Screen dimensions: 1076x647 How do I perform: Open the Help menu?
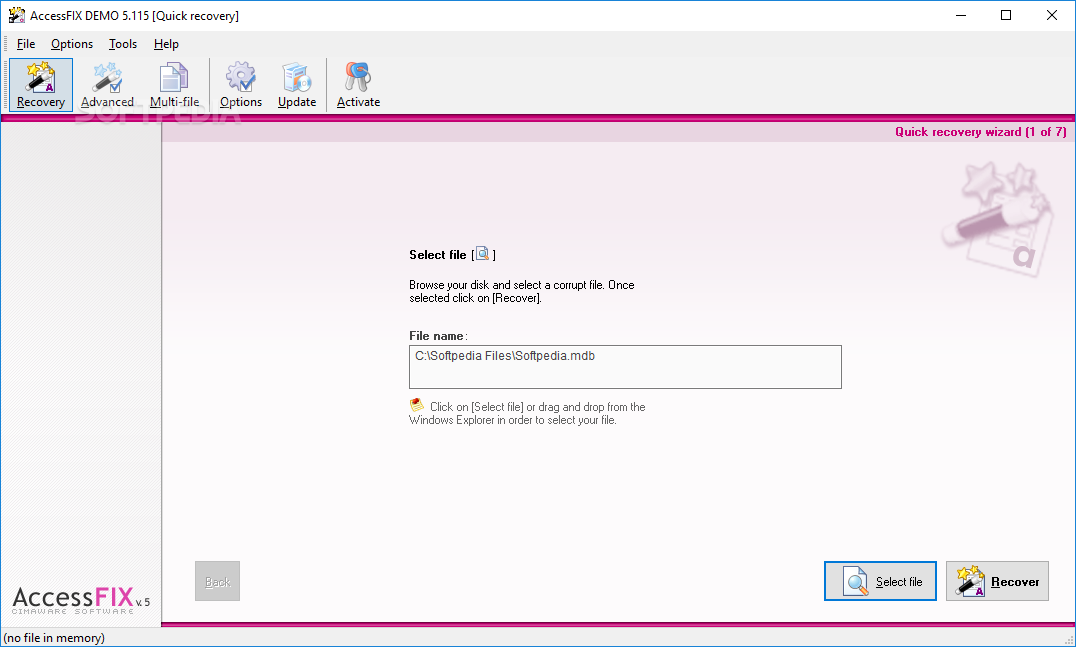pos(166,44)
